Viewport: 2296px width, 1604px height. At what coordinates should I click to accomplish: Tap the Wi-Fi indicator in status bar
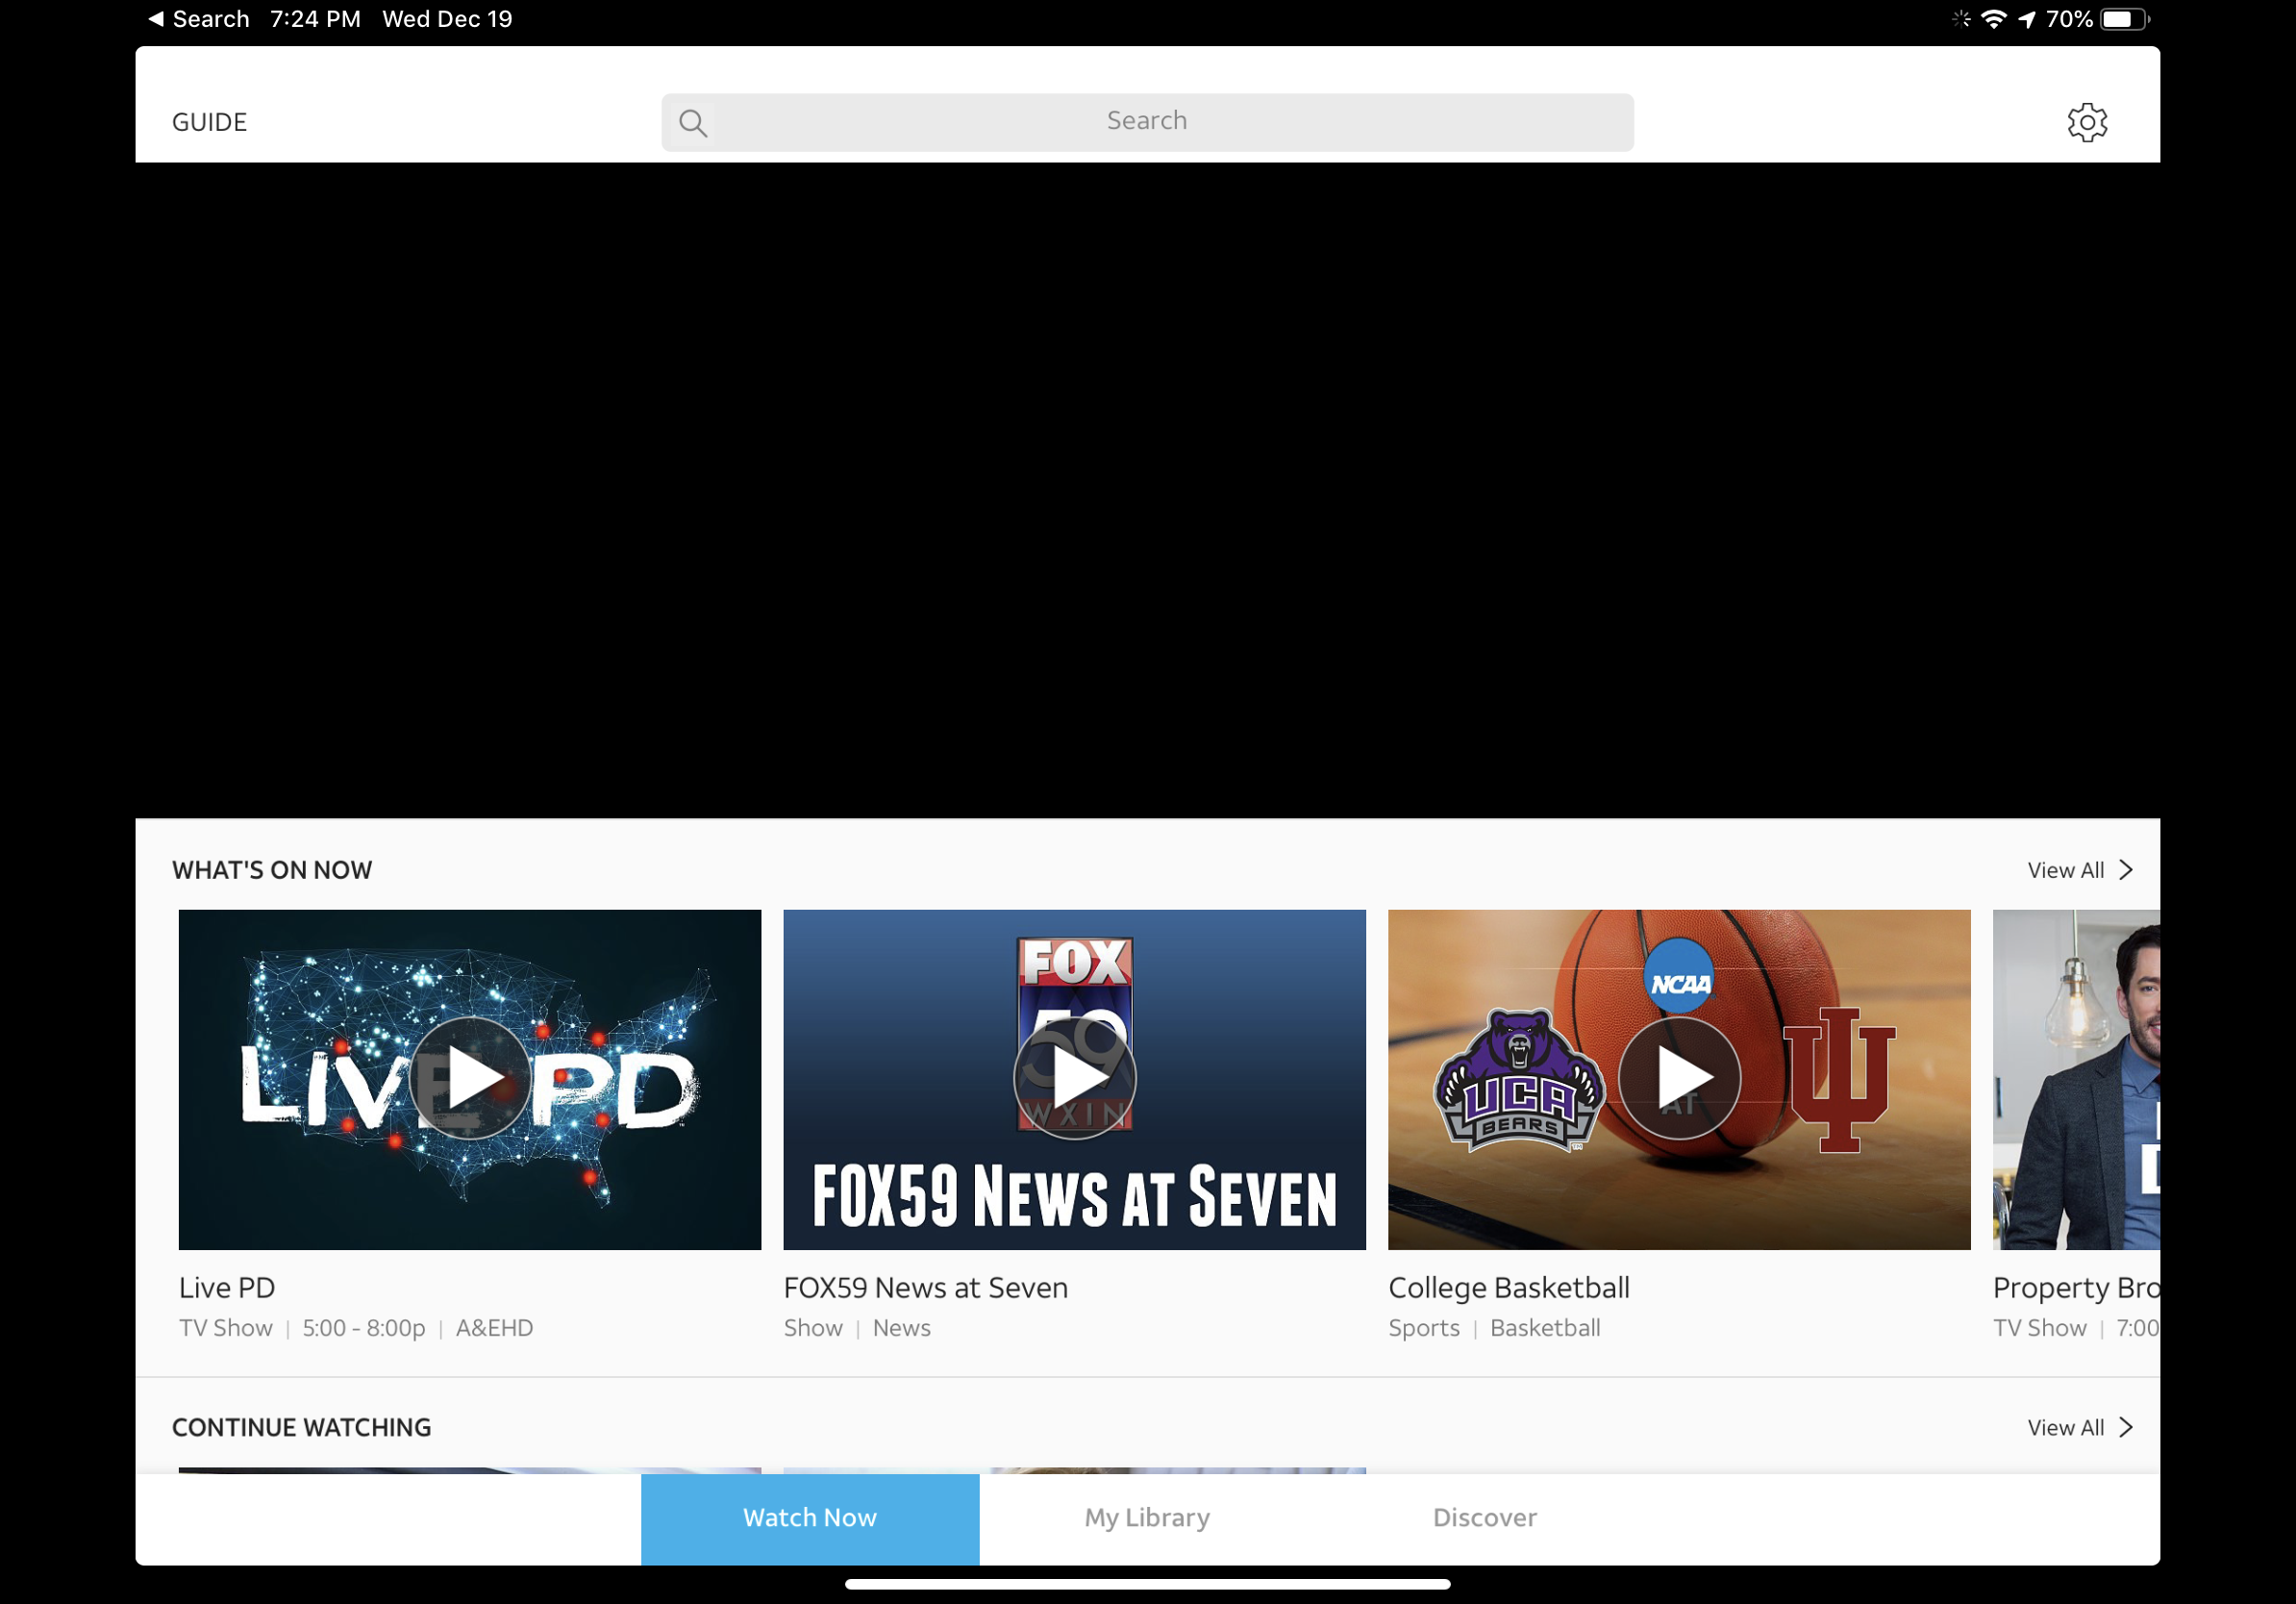1994,18
